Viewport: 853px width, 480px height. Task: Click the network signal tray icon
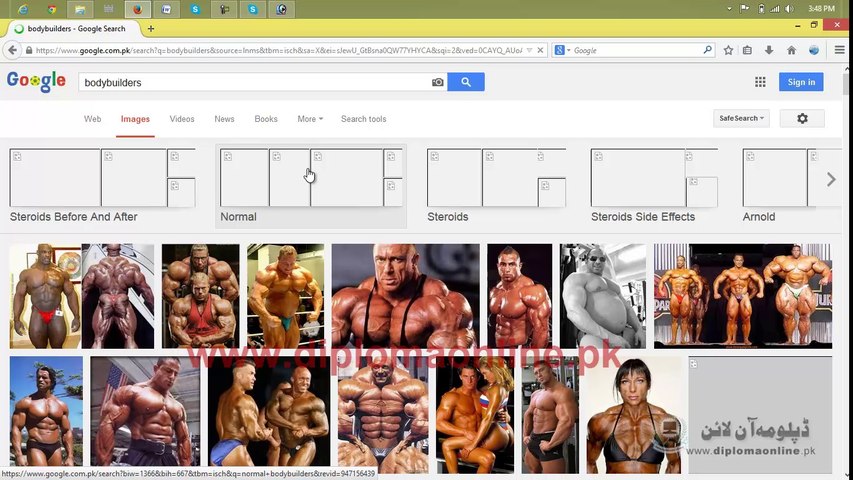[x=775, y=9]
